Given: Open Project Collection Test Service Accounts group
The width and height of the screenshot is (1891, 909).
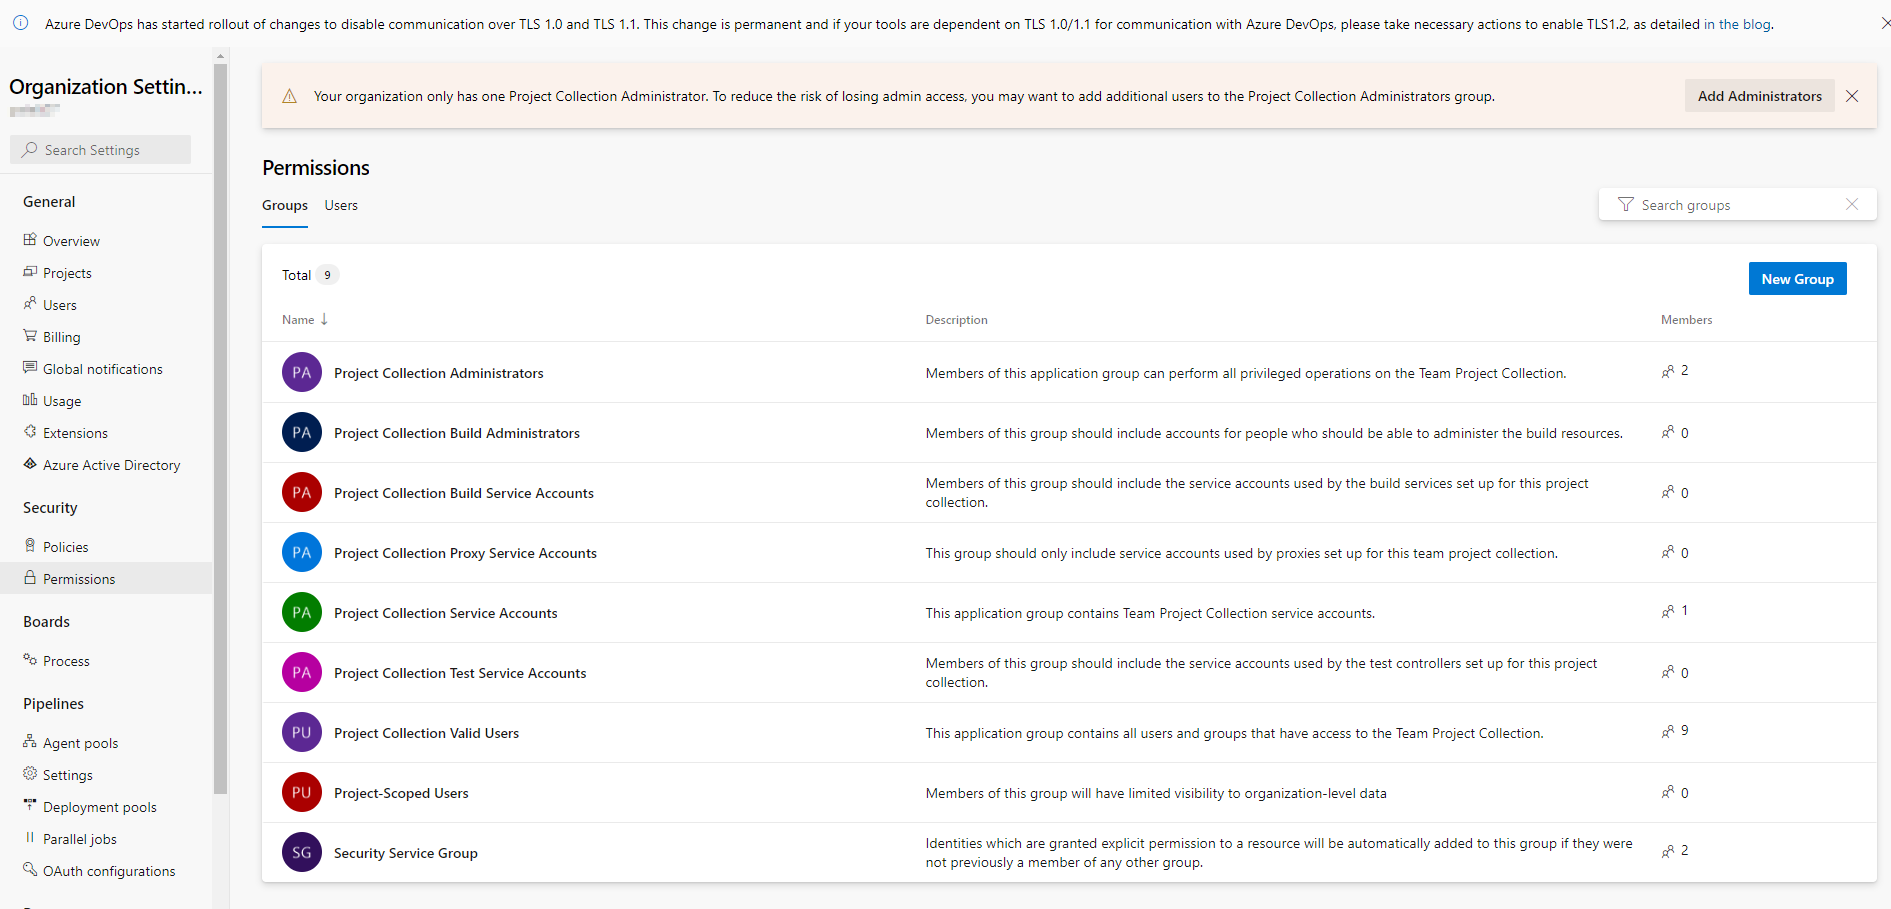Looking at the screenshot, I should 460,673.
